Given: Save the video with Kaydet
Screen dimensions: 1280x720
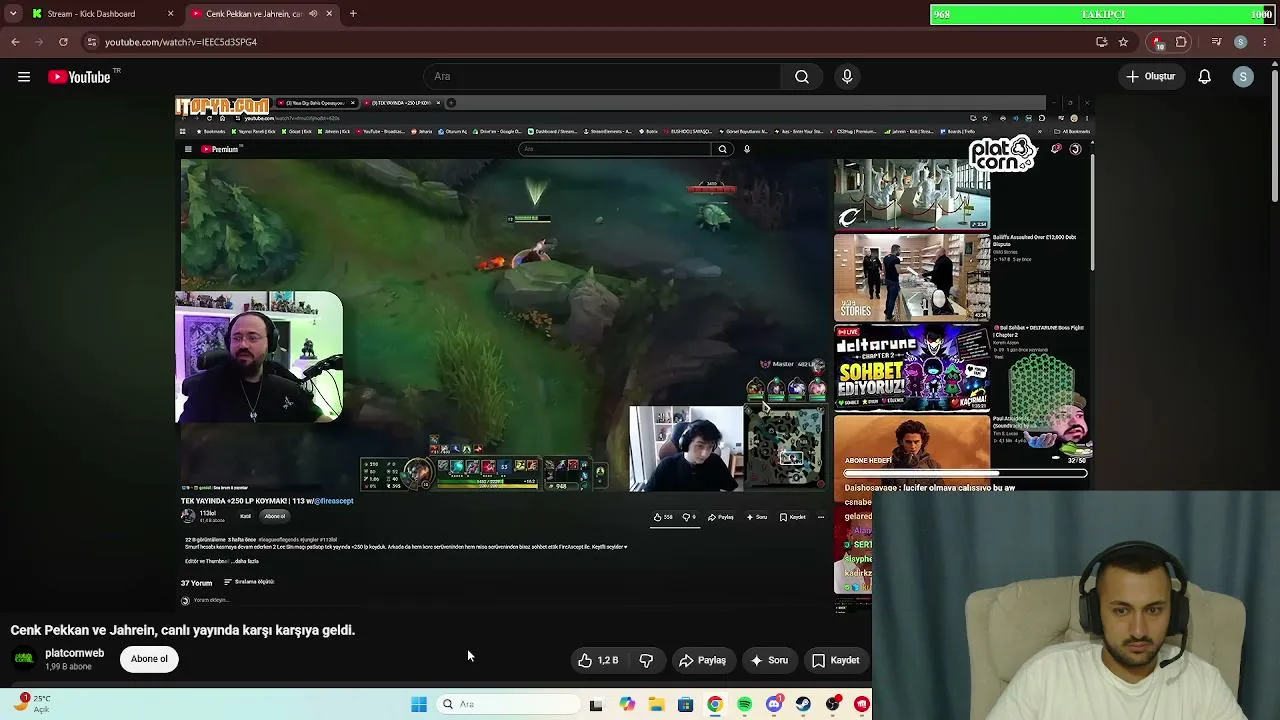Looking at the screenshot, I should (835, 660).
